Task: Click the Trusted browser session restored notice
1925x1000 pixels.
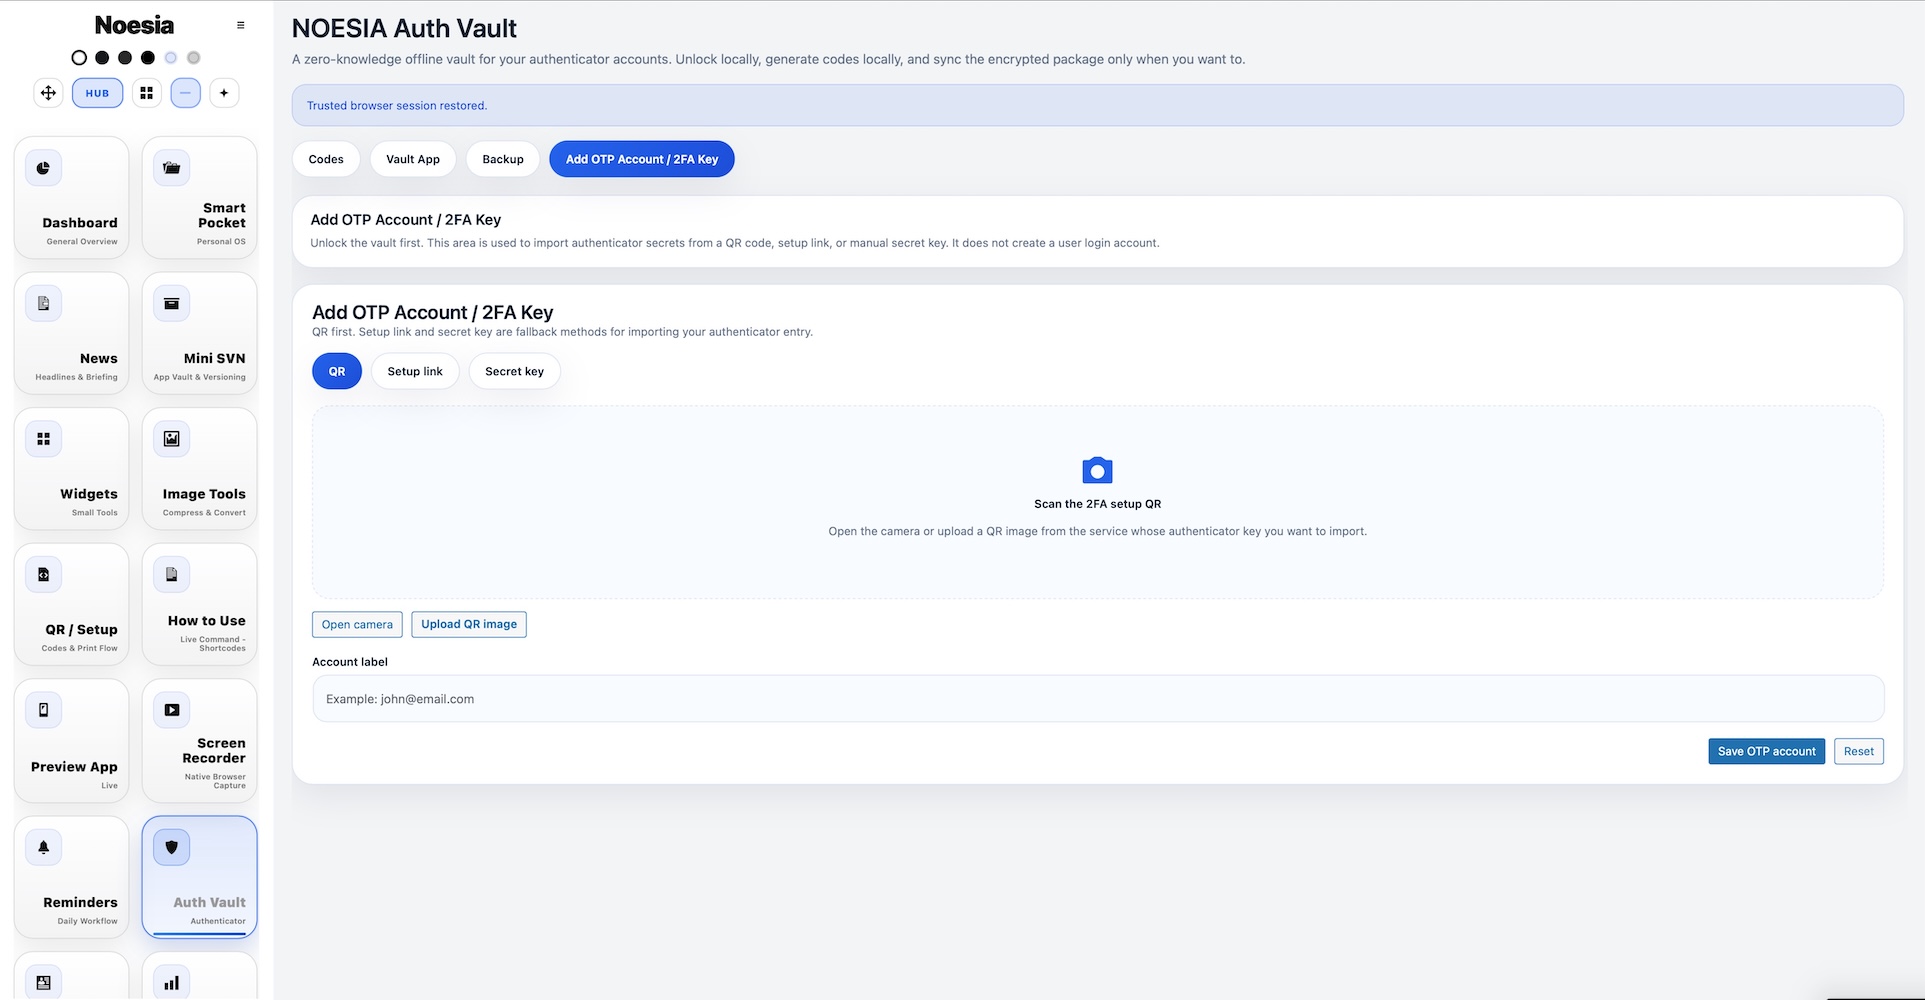Action: (1097, 105)
